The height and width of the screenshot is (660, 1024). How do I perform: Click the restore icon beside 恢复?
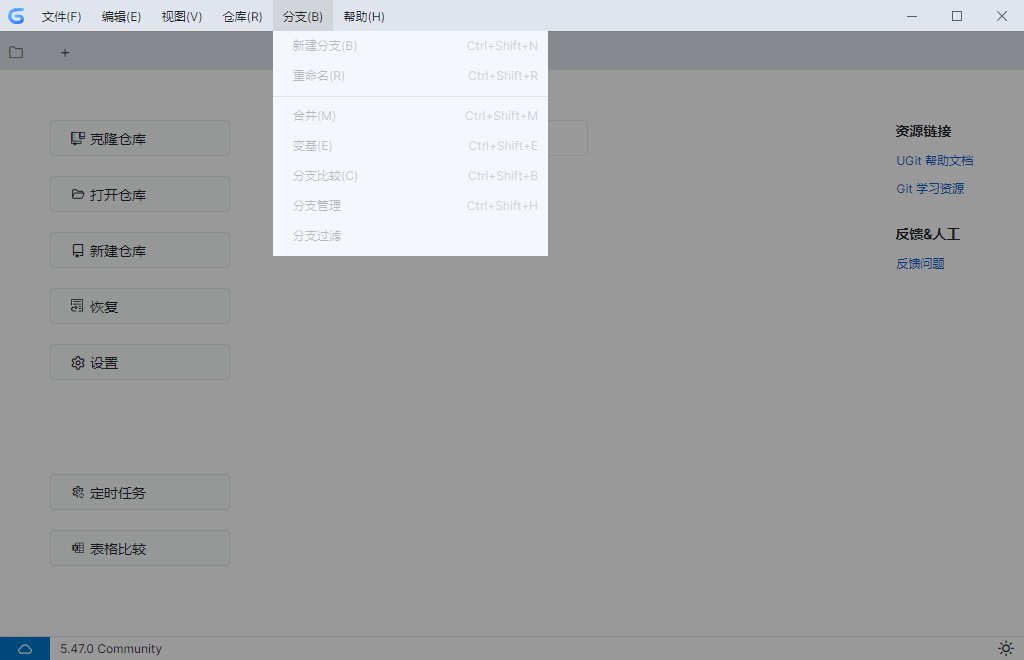point(77,306)
